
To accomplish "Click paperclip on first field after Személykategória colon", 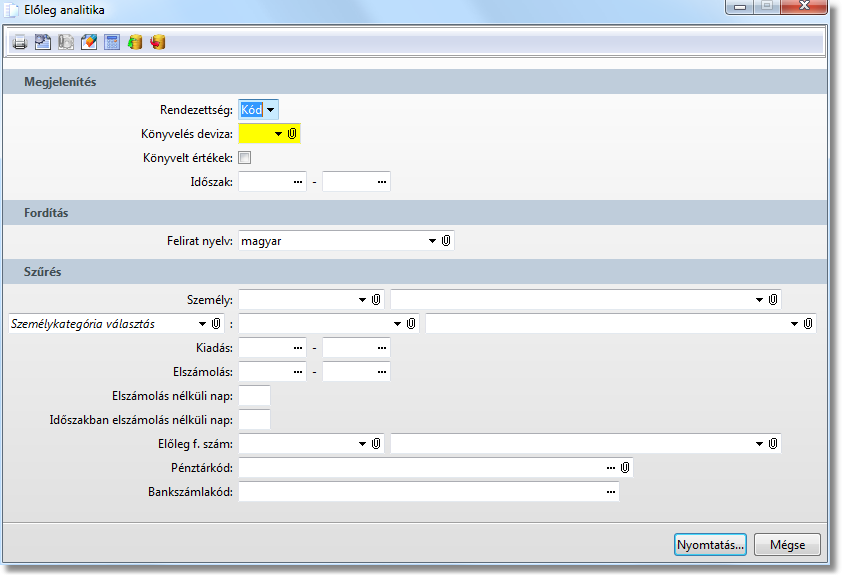I will tap(411, 324).
